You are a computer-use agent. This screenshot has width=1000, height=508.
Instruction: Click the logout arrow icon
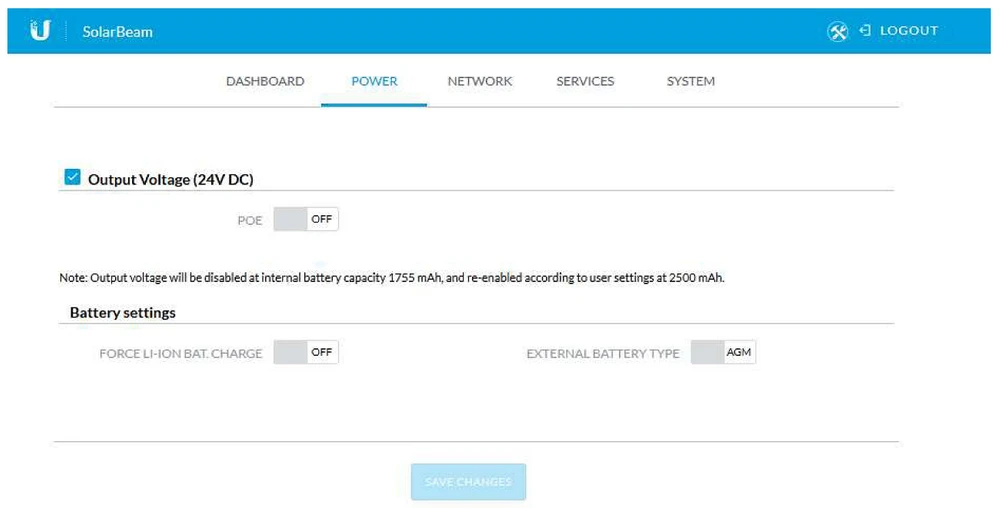[865, 31]
